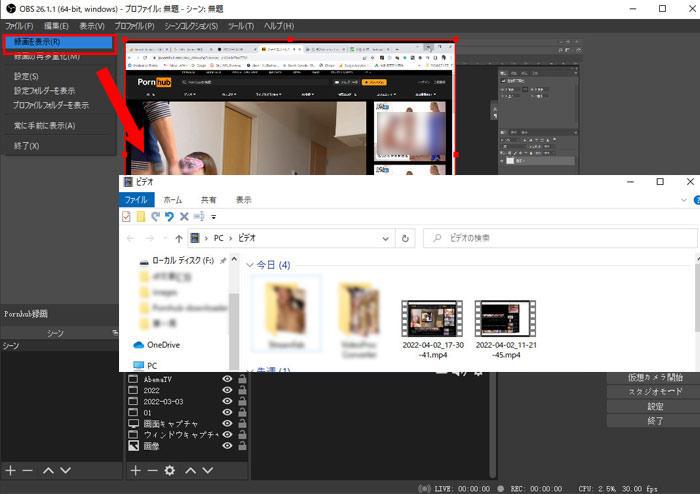Viewport: 700px width, 494px height.
Task: Open the OBS 表示(V) menu
Action: point(92,26)
